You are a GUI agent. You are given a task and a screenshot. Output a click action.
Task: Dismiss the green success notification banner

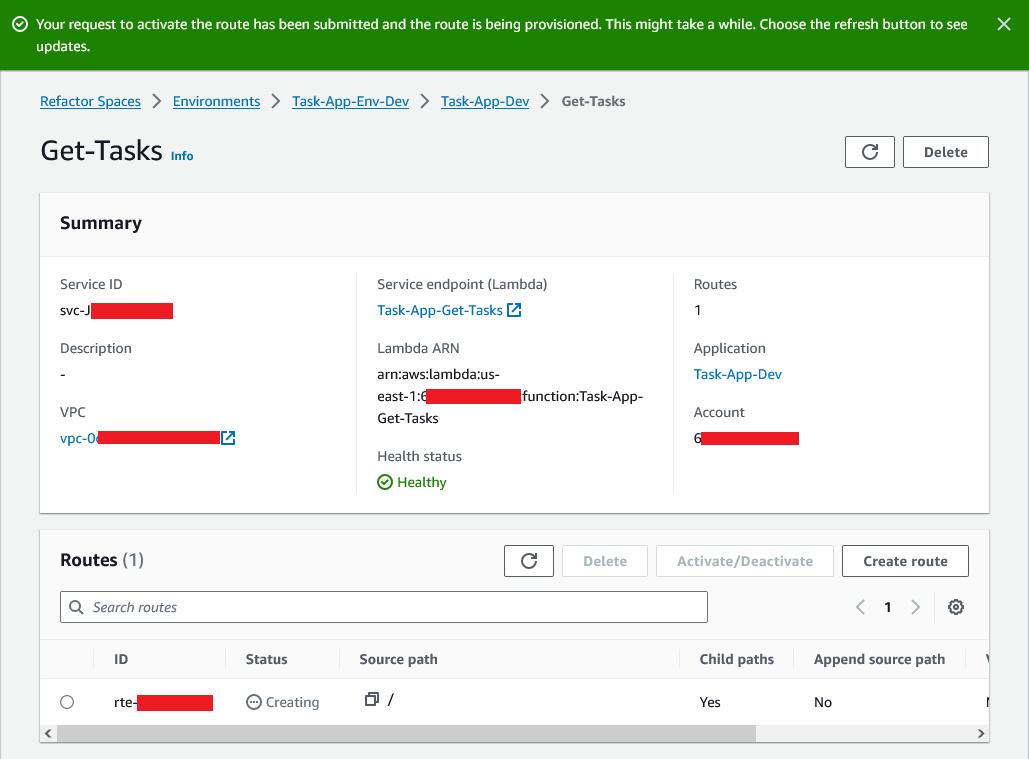[1003, 24]
